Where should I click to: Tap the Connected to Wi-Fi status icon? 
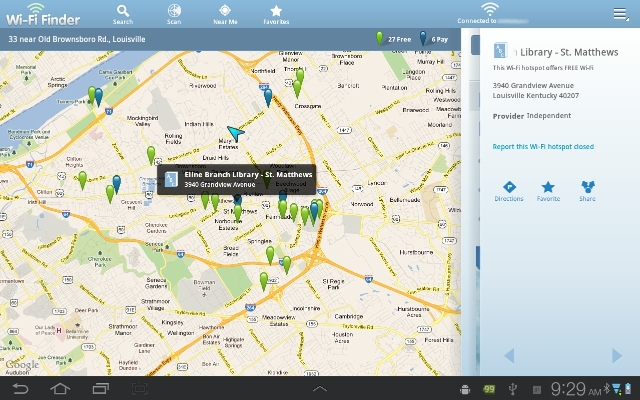(490, 9)
